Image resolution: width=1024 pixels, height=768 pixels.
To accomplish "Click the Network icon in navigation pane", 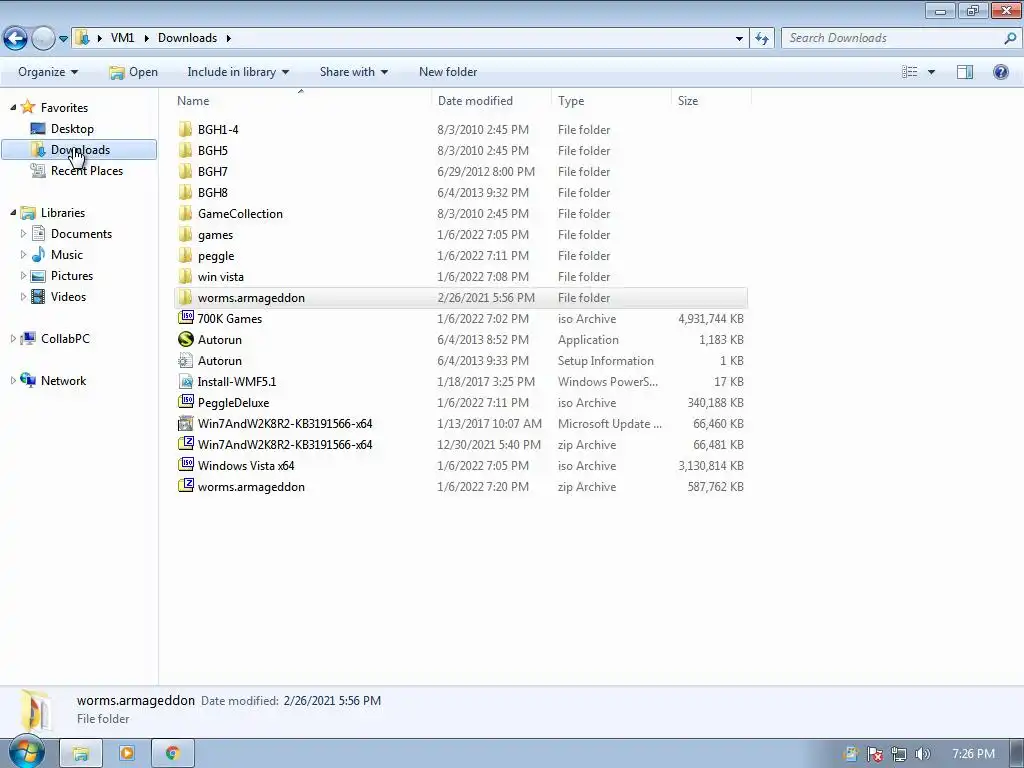I will click(28, 379).
